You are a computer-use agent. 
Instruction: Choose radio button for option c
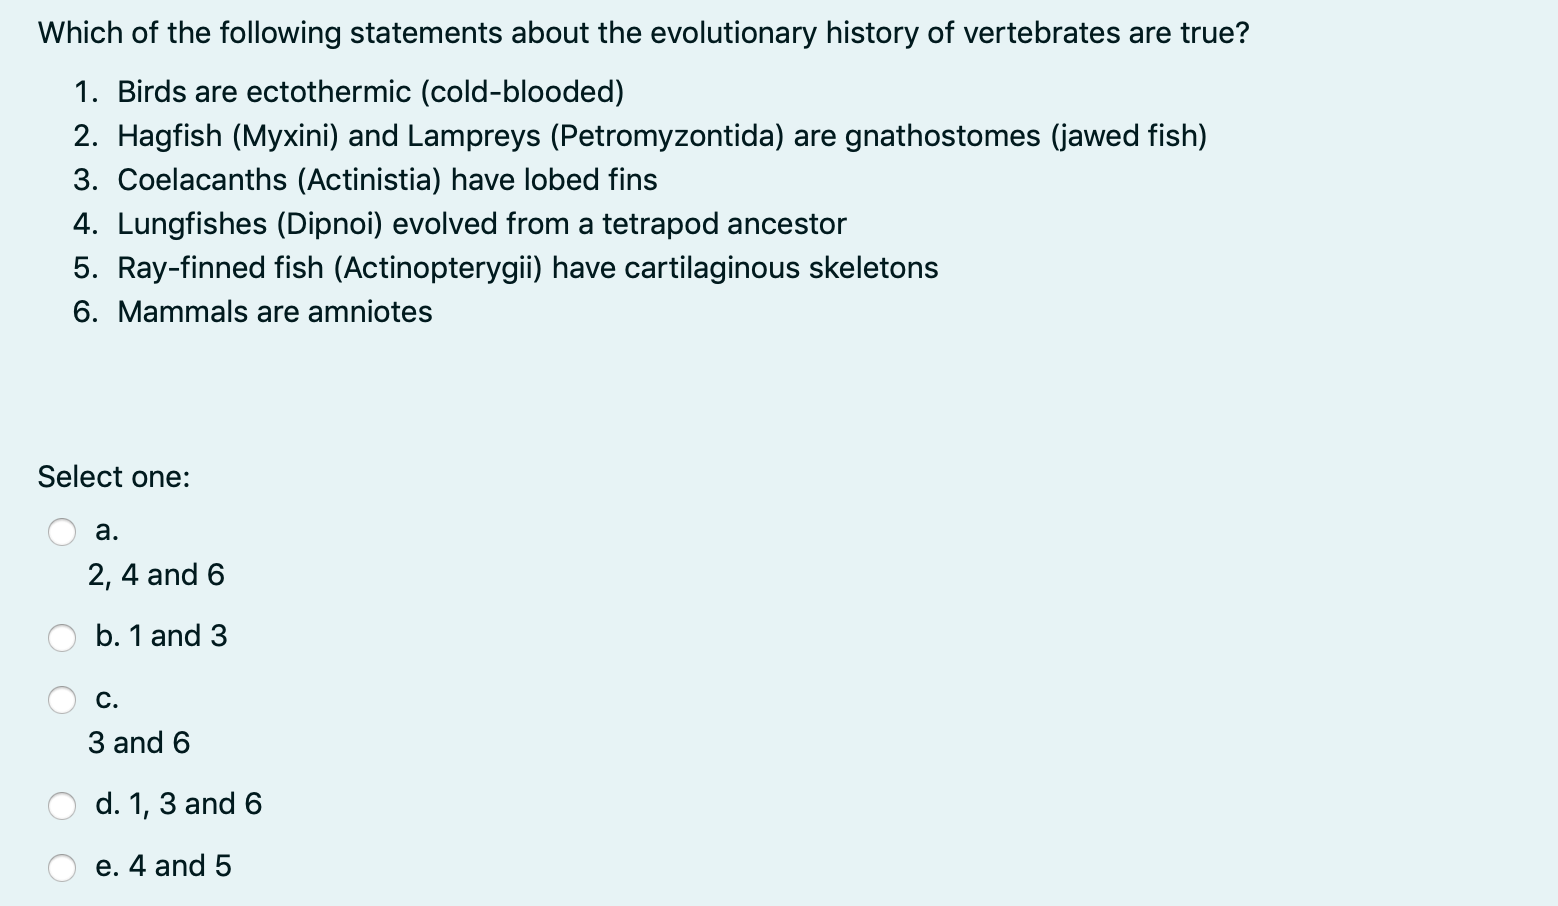point(62,700)
